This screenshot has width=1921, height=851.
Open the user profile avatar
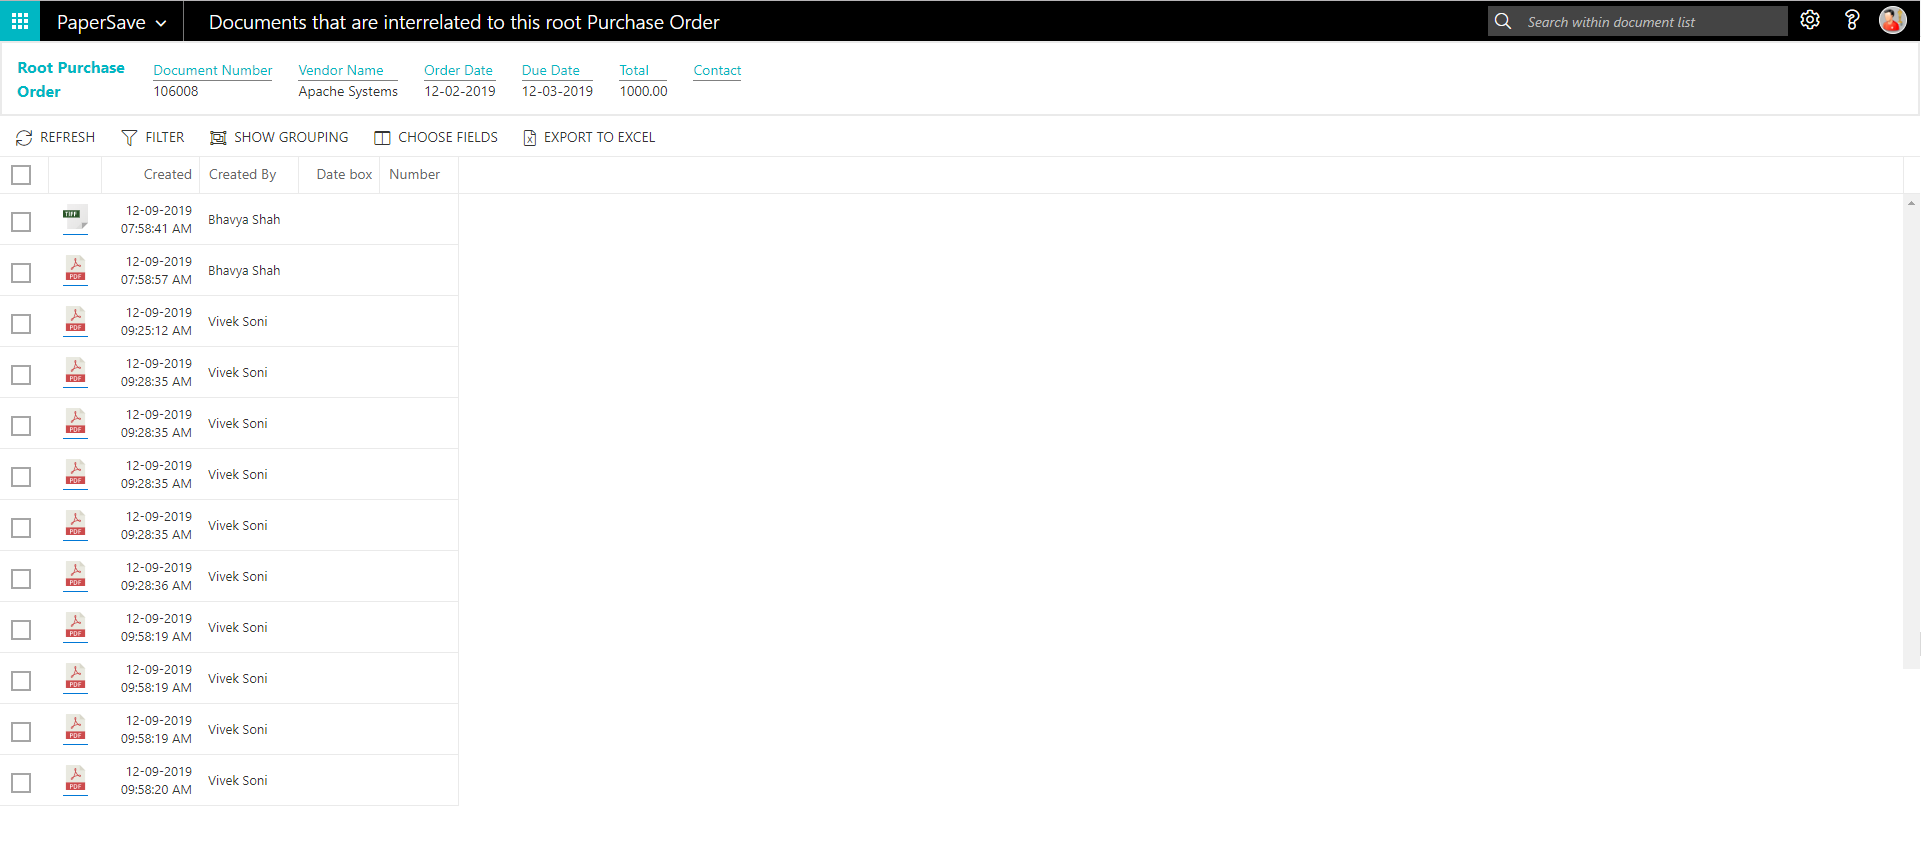pos(1892,20)
